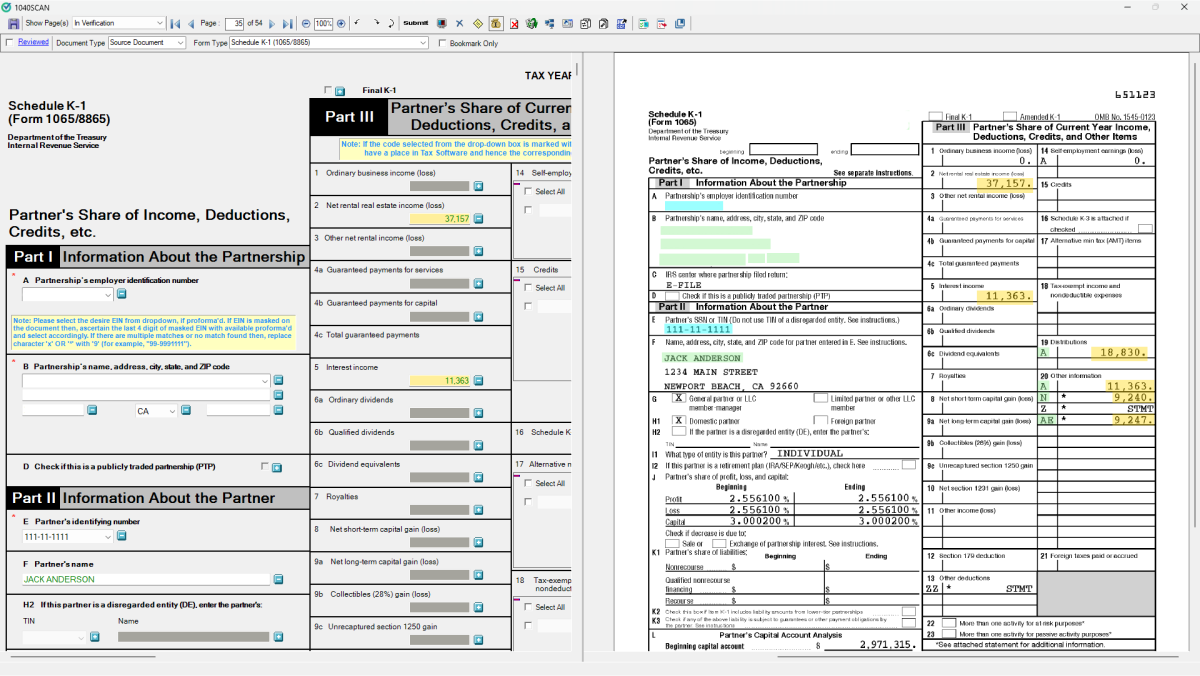Open the Show Page(s) In Verification dropdown
This screenshot has width=1200, height=676.
[x=160, y=23]
